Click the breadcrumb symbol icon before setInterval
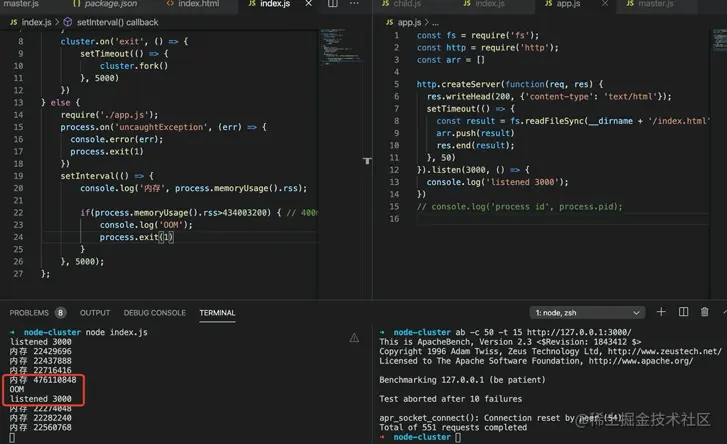727x444 pixels. tap(68, 22)
